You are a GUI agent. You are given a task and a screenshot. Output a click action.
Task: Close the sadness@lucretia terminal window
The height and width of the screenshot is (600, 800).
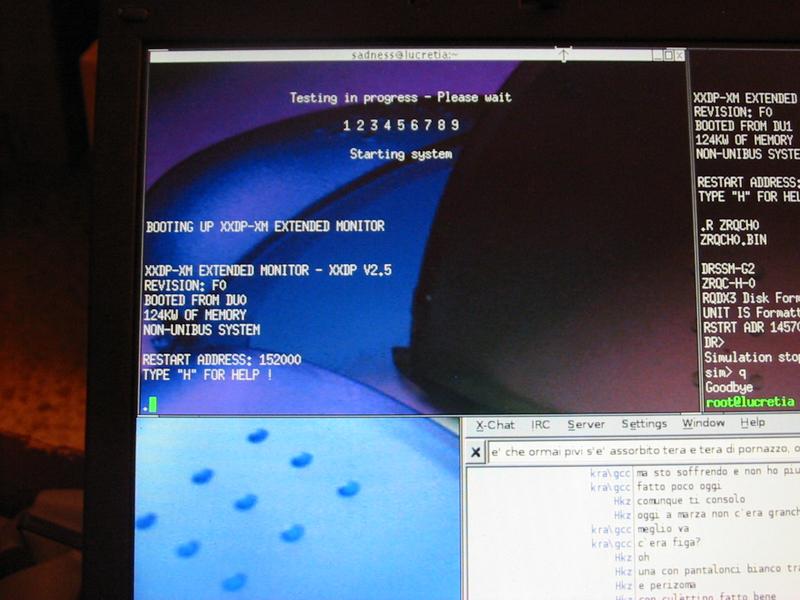point(679,55)
